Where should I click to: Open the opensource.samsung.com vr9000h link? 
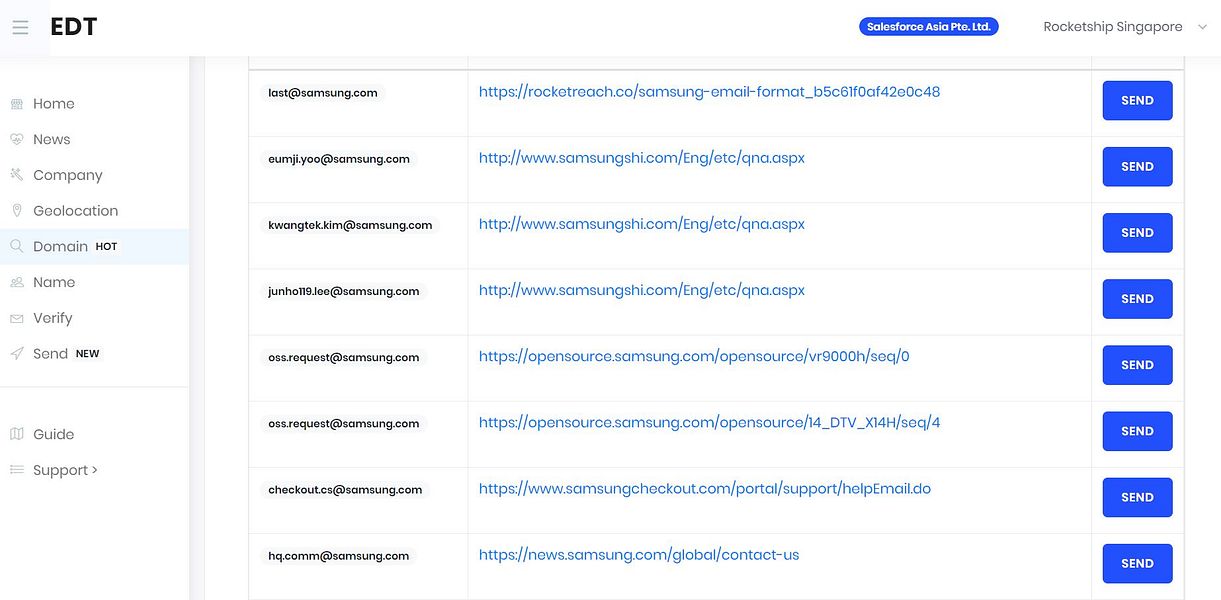[694, 356]
